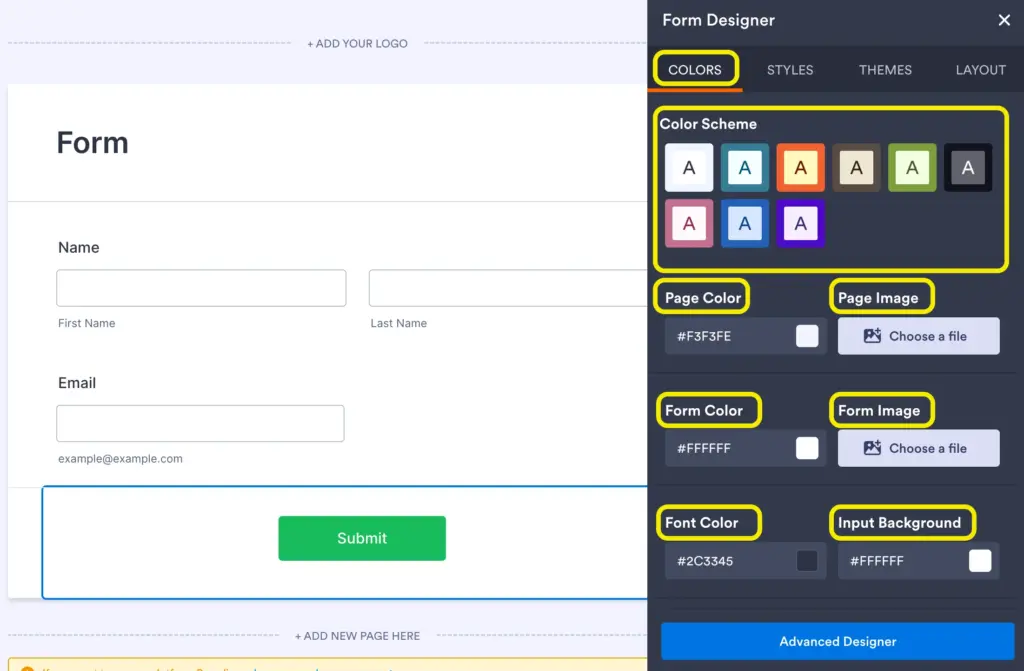Open the THEMES tab

[x=884, y=69]
